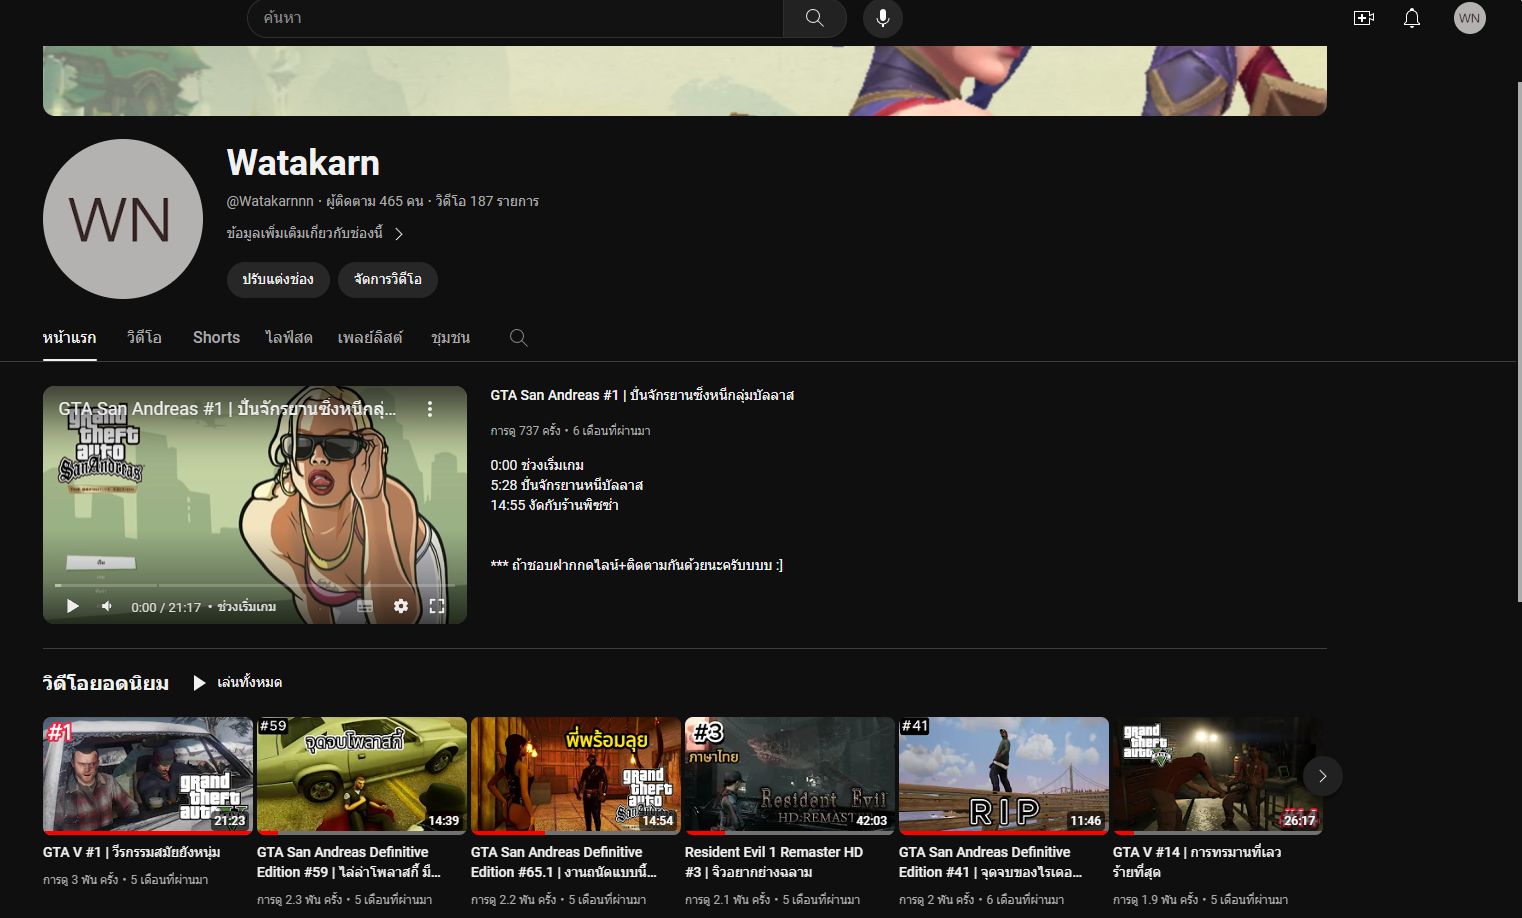Show next popular videos with right arrow
This screenshot has height=918, width=1522.
point(1322,776)
